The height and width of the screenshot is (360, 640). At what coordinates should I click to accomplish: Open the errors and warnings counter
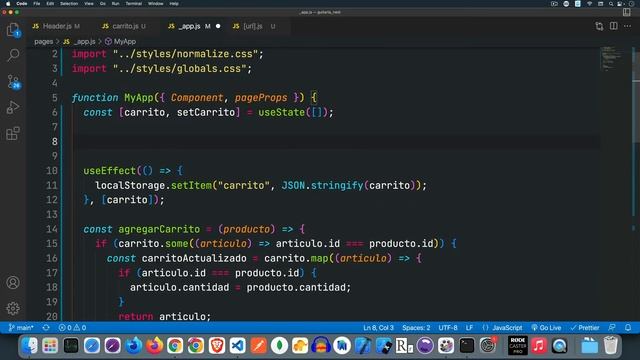(x=72, y=328)
